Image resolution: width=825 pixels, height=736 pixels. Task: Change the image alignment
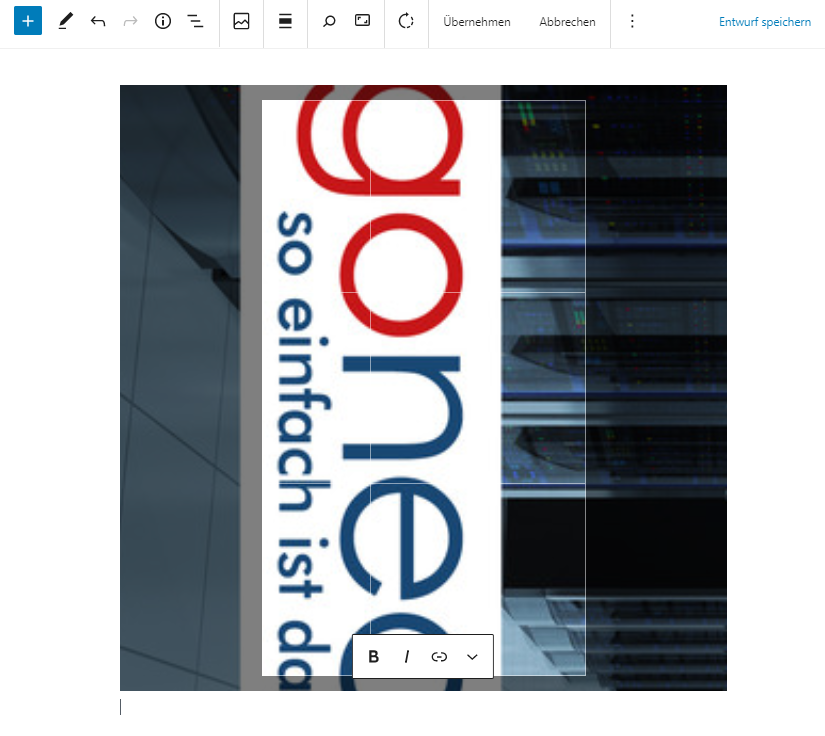pyautogui.click(x=285, y=21)
